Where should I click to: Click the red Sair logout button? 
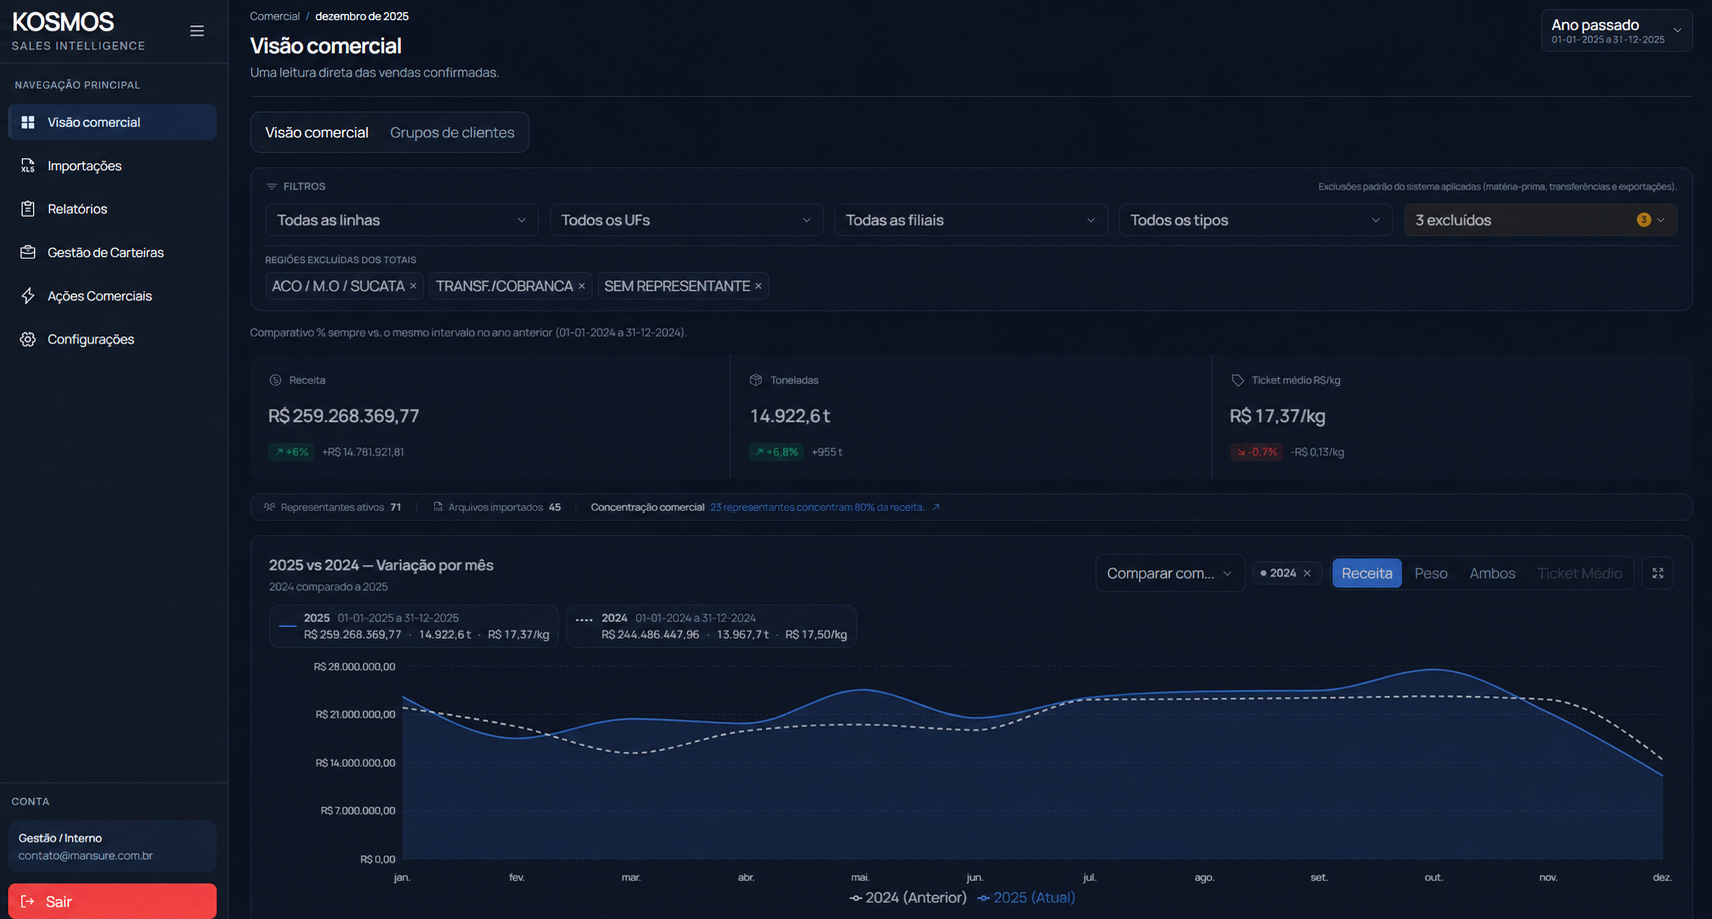point(112,901)
